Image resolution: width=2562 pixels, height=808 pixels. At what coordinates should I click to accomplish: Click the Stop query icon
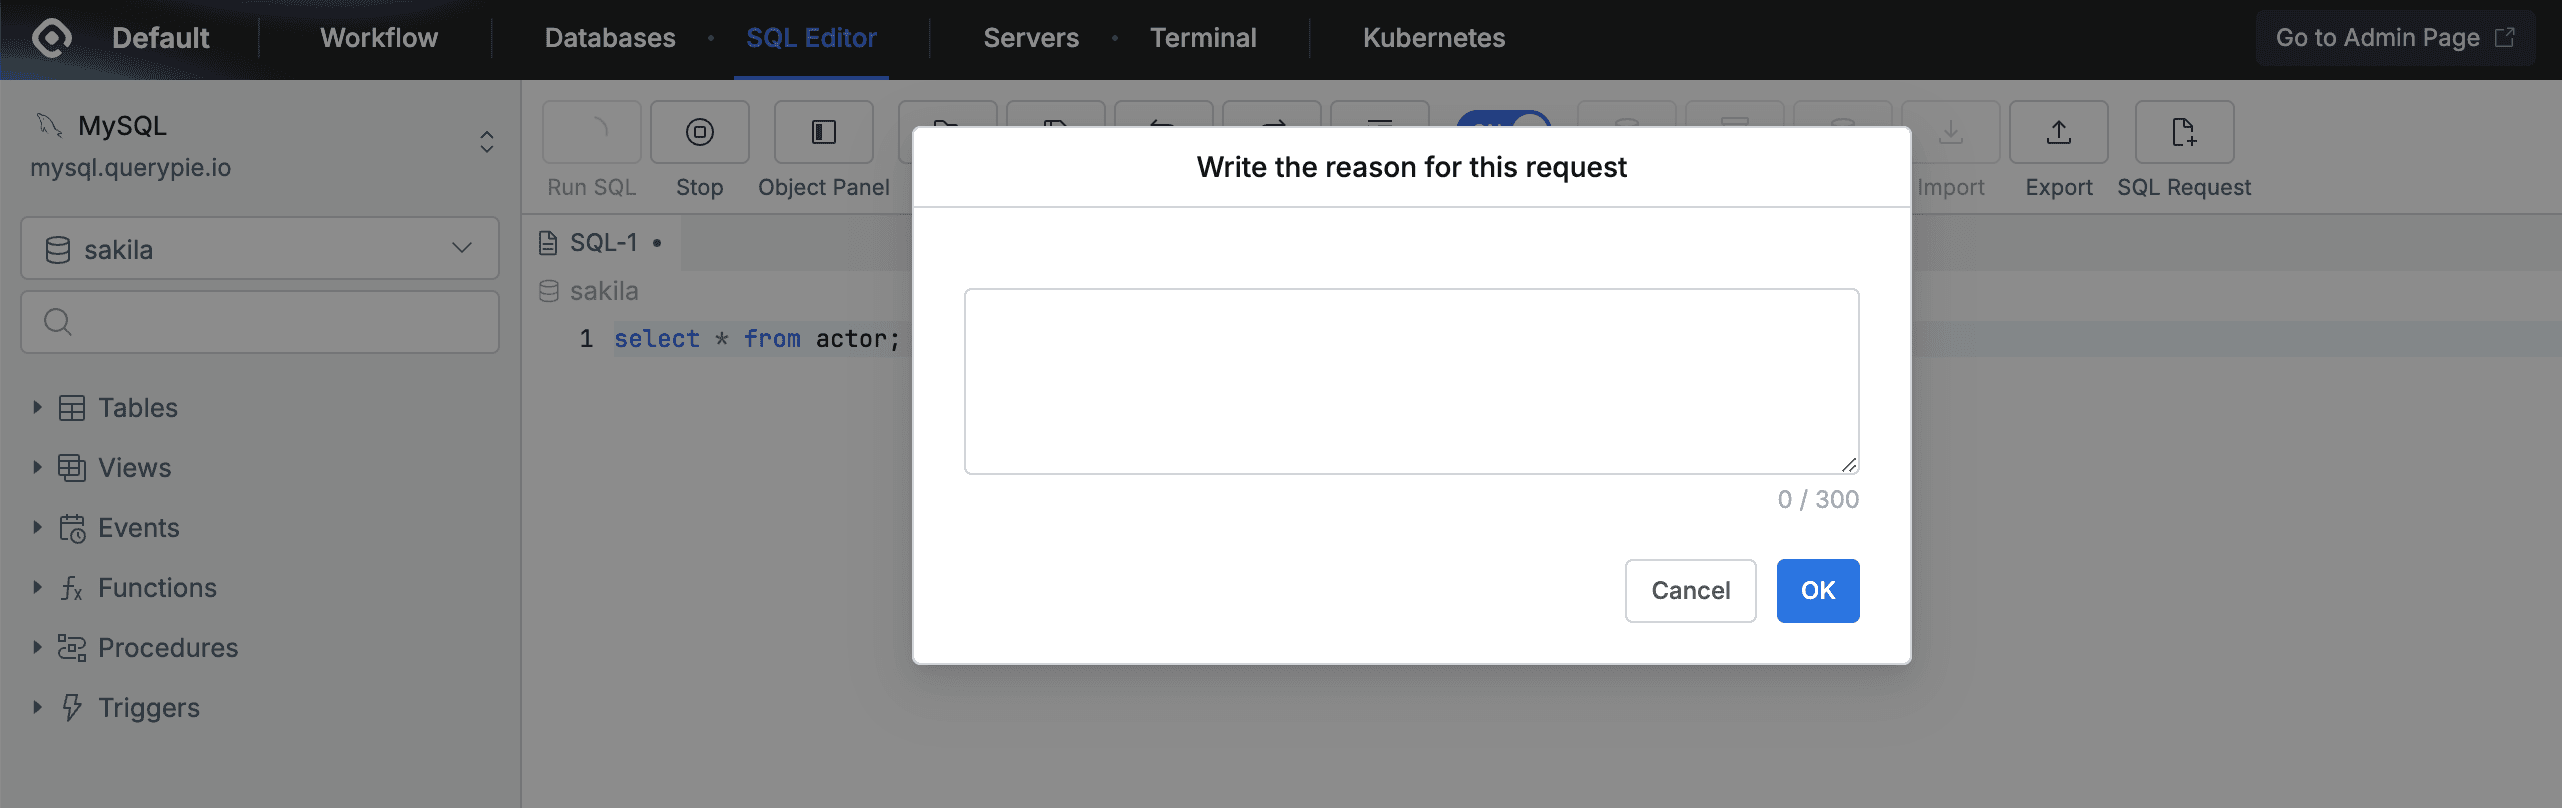pyautogui.click(x=699, y=132)
